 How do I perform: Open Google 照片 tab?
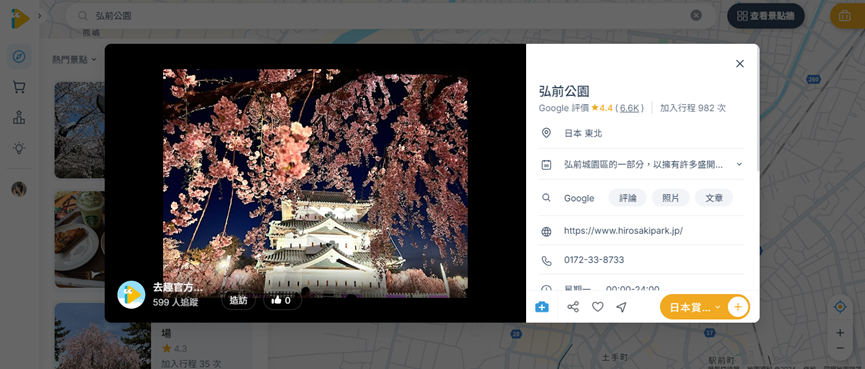click(670, 198)
